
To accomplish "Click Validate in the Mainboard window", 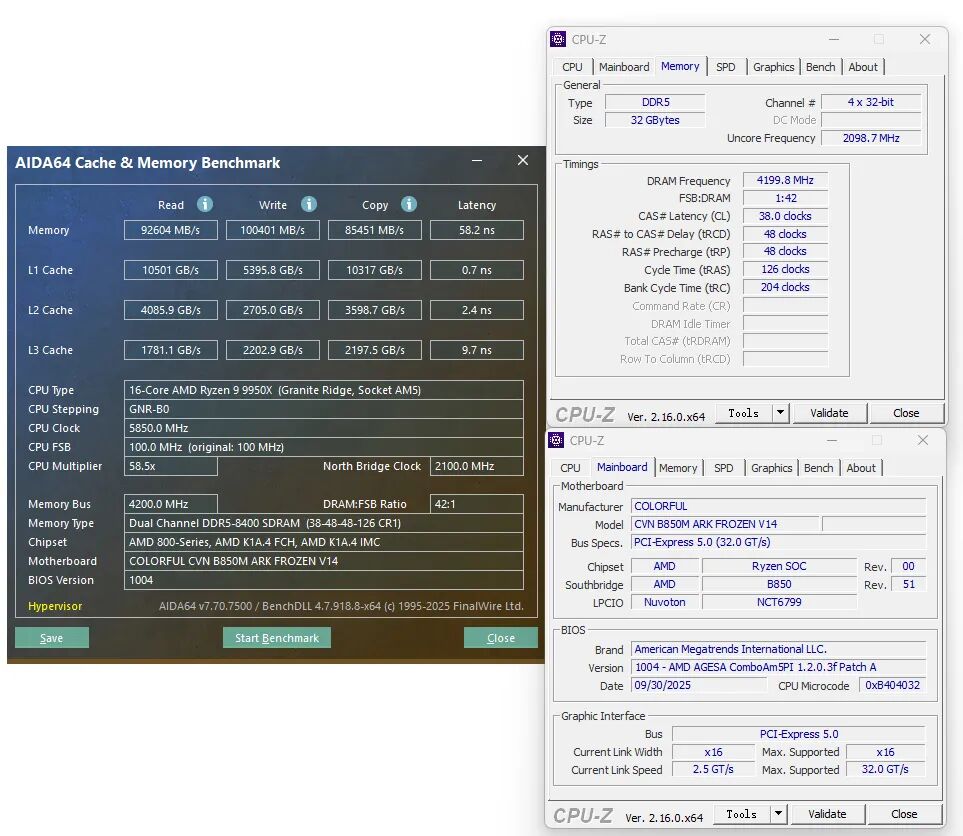I will tap(828, 813).
